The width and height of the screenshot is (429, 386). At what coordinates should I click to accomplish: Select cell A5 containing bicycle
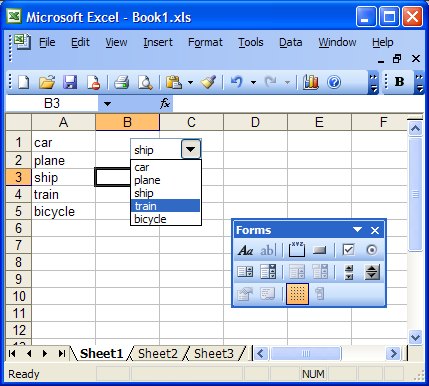click(63, 211)
